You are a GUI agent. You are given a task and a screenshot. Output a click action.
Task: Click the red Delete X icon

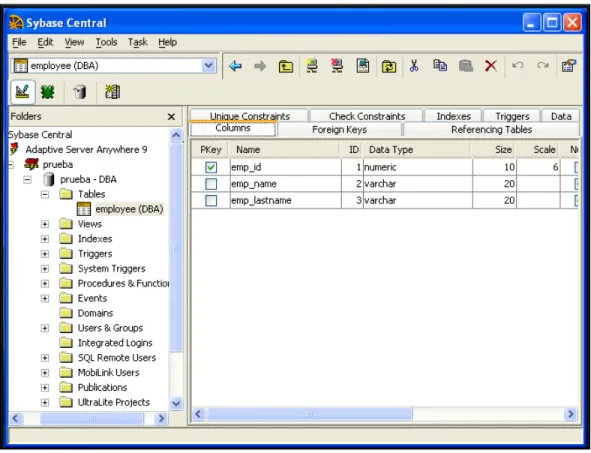tap(491, 66)
